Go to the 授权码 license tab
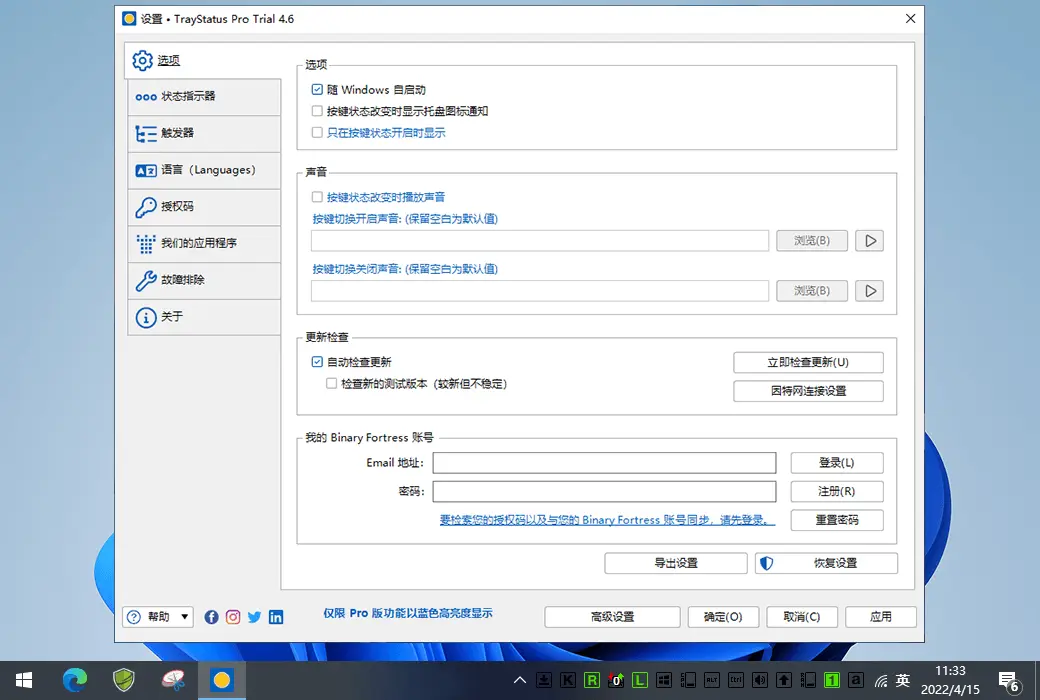Image resolution: width=1040 pixels, height=700 pixels. (204, 207)
